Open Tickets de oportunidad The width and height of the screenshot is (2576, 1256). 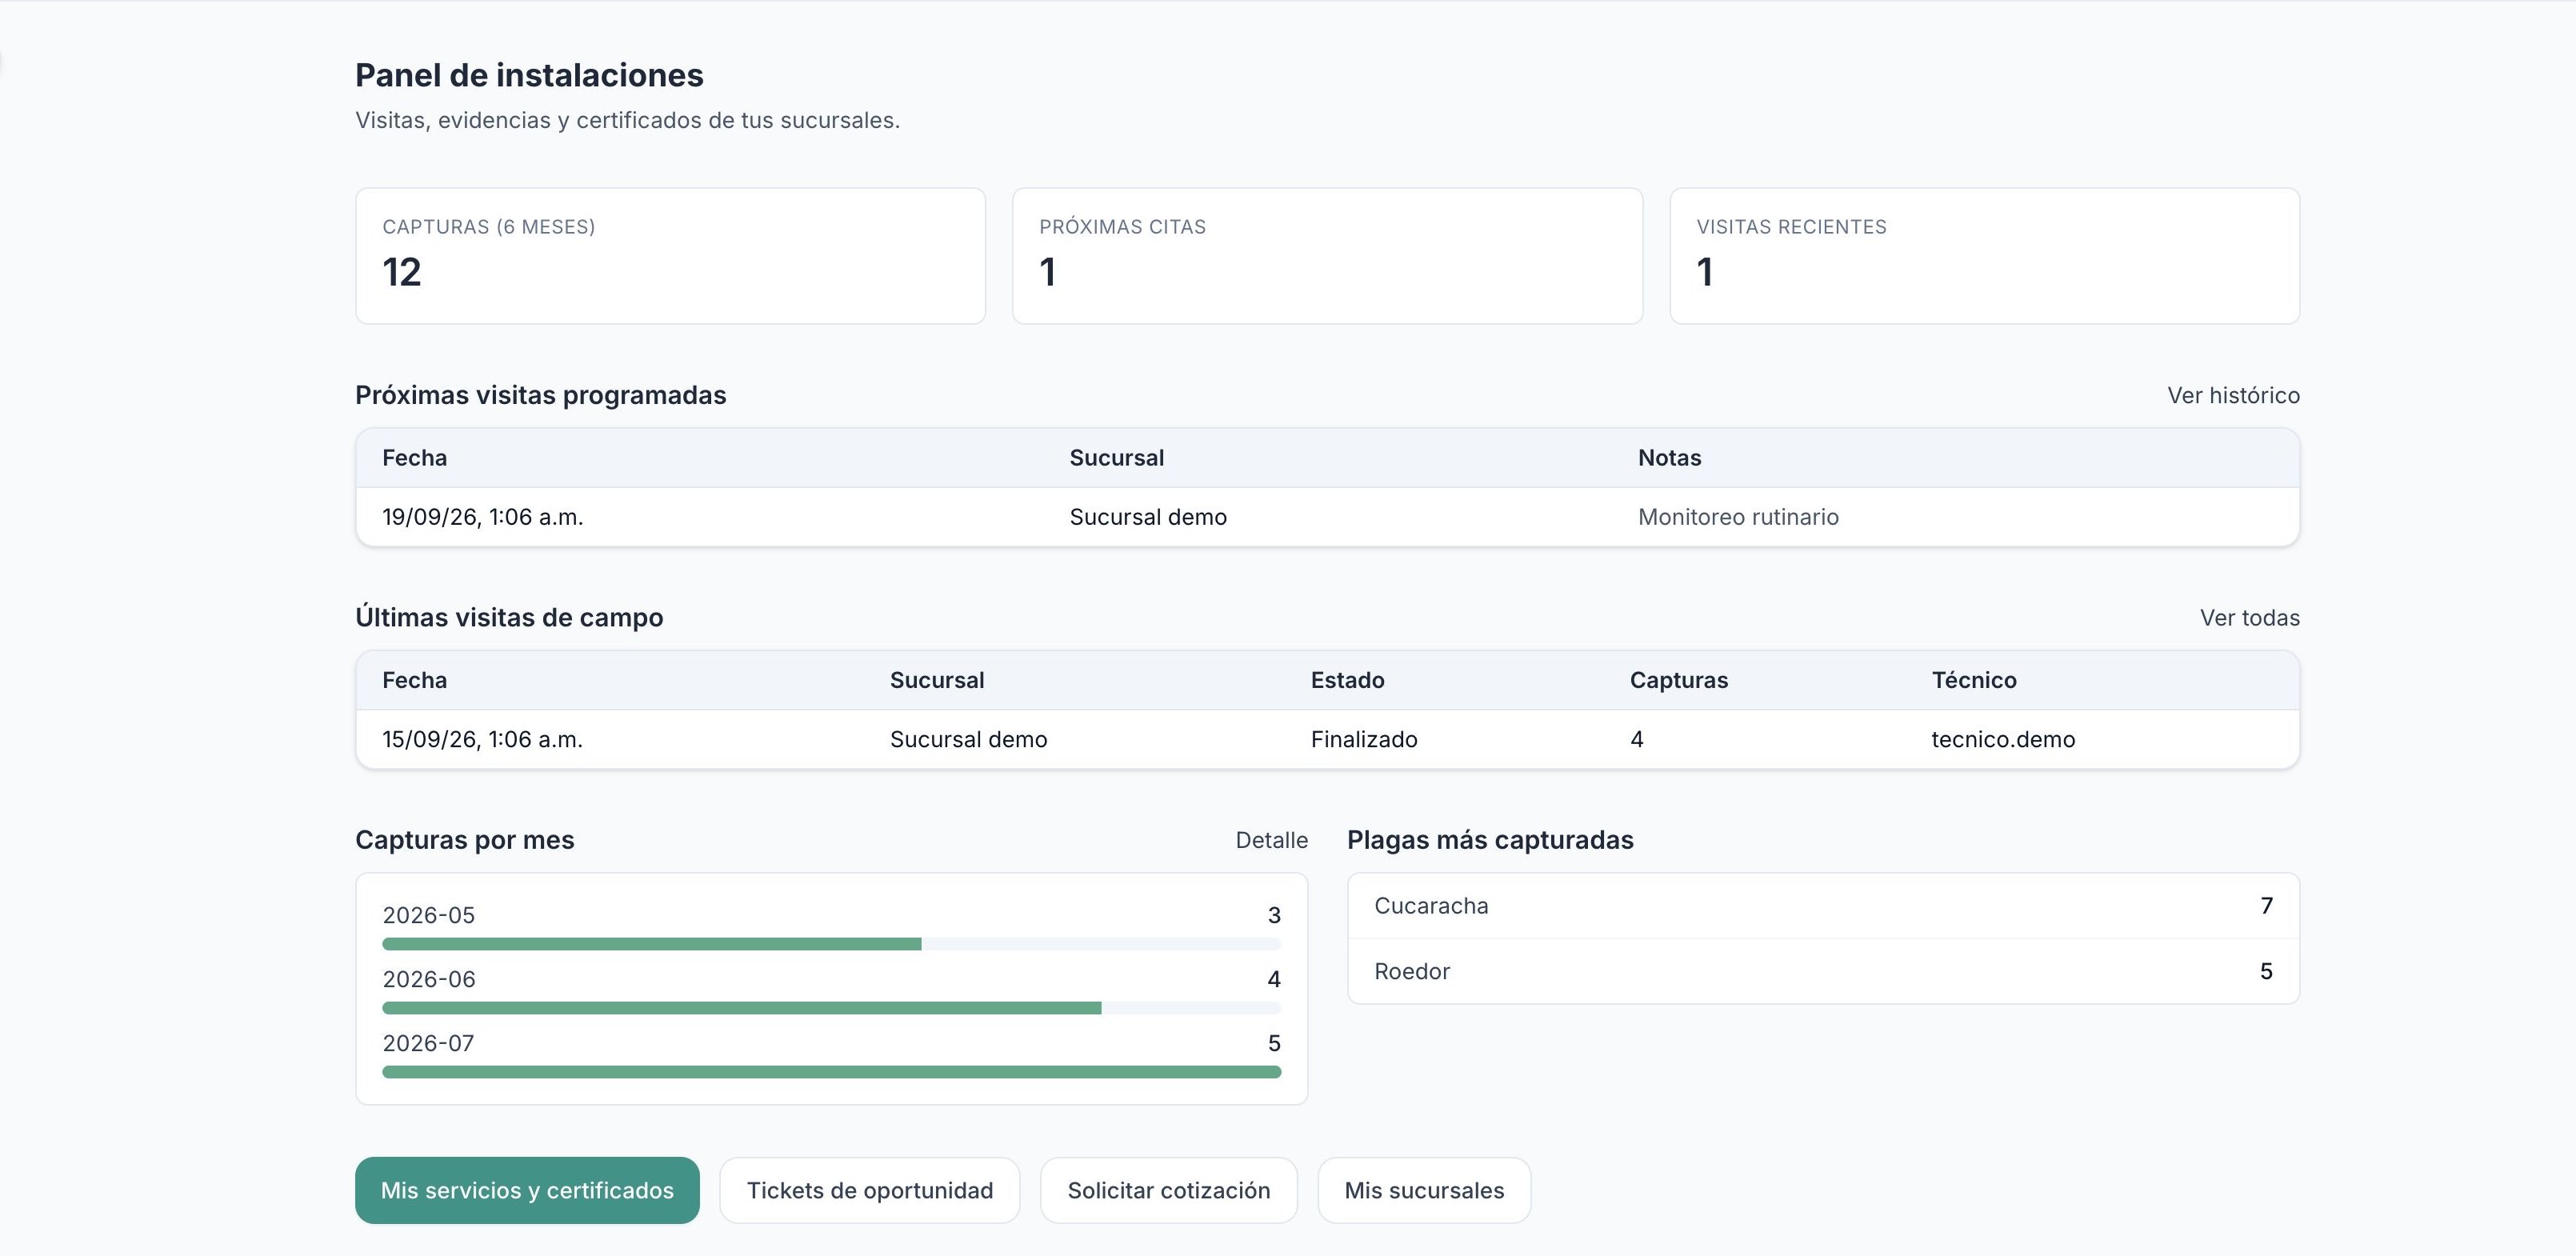tap(869, 1190)
